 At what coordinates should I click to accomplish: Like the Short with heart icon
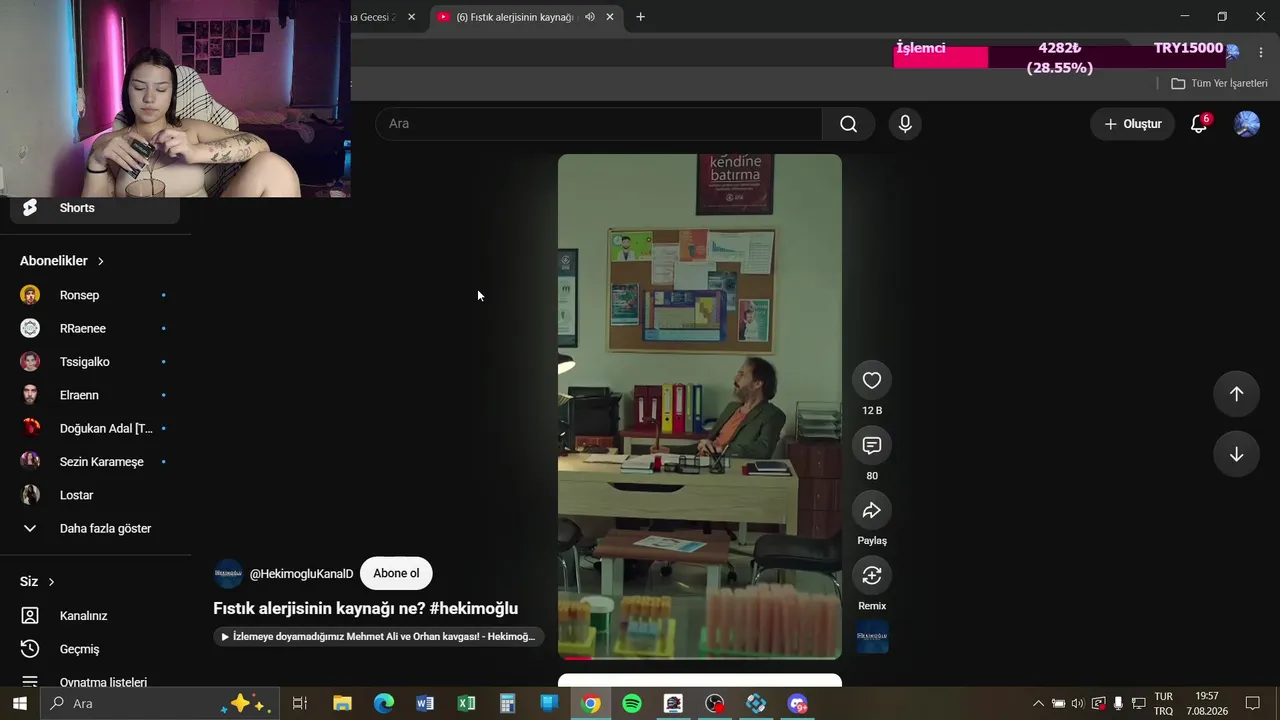872,380
